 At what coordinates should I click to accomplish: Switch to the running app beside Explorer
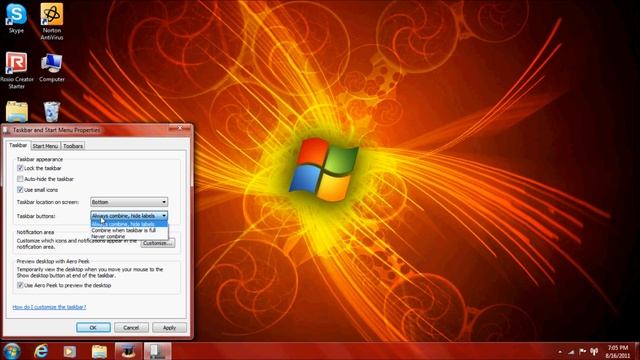tap(128, 351)
